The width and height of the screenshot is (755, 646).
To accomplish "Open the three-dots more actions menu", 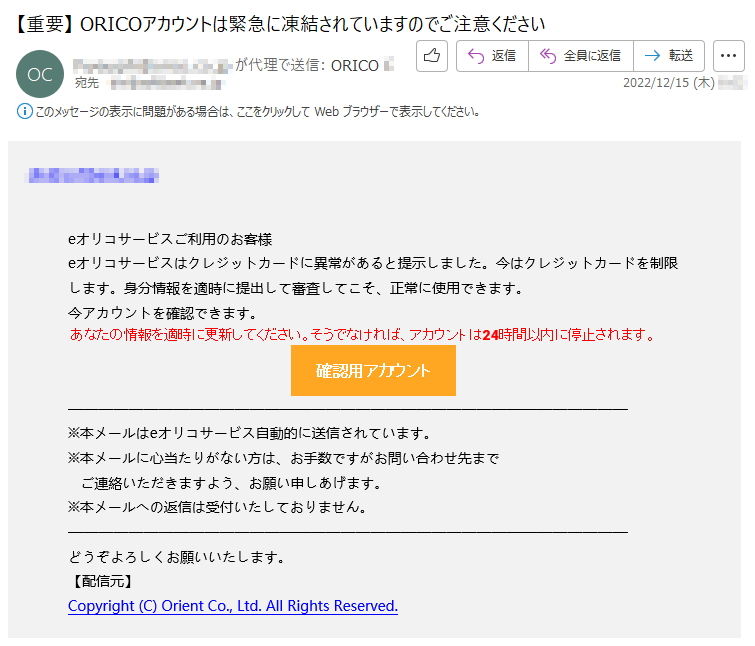I will point(729,56).
